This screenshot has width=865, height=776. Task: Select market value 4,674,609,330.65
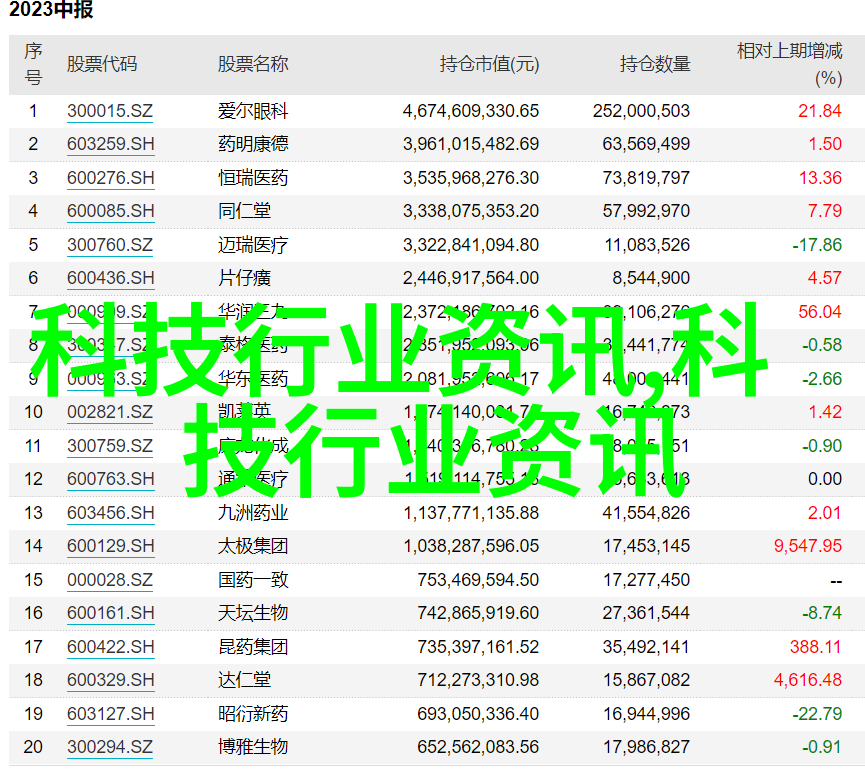471,111
